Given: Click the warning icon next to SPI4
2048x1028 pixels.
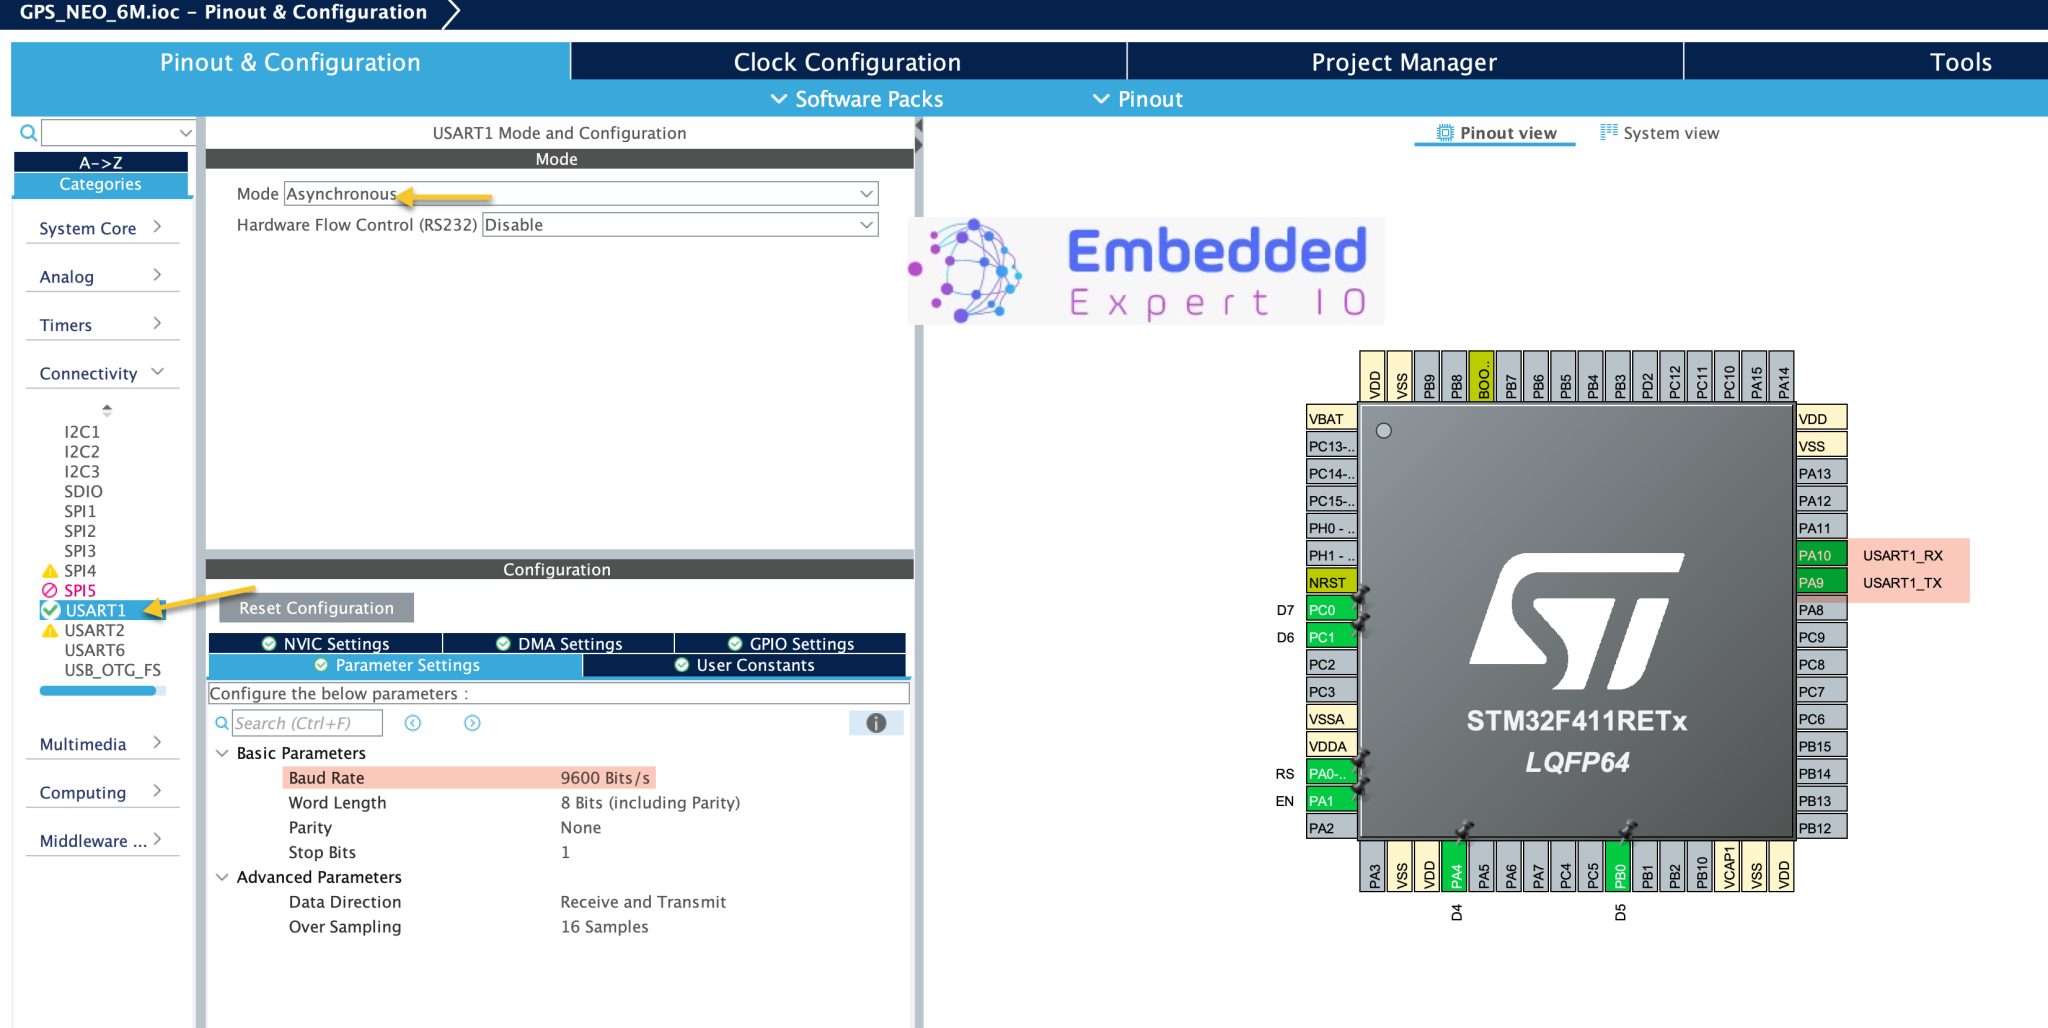Looking at the screenshot, I should (x=52, y=570).
